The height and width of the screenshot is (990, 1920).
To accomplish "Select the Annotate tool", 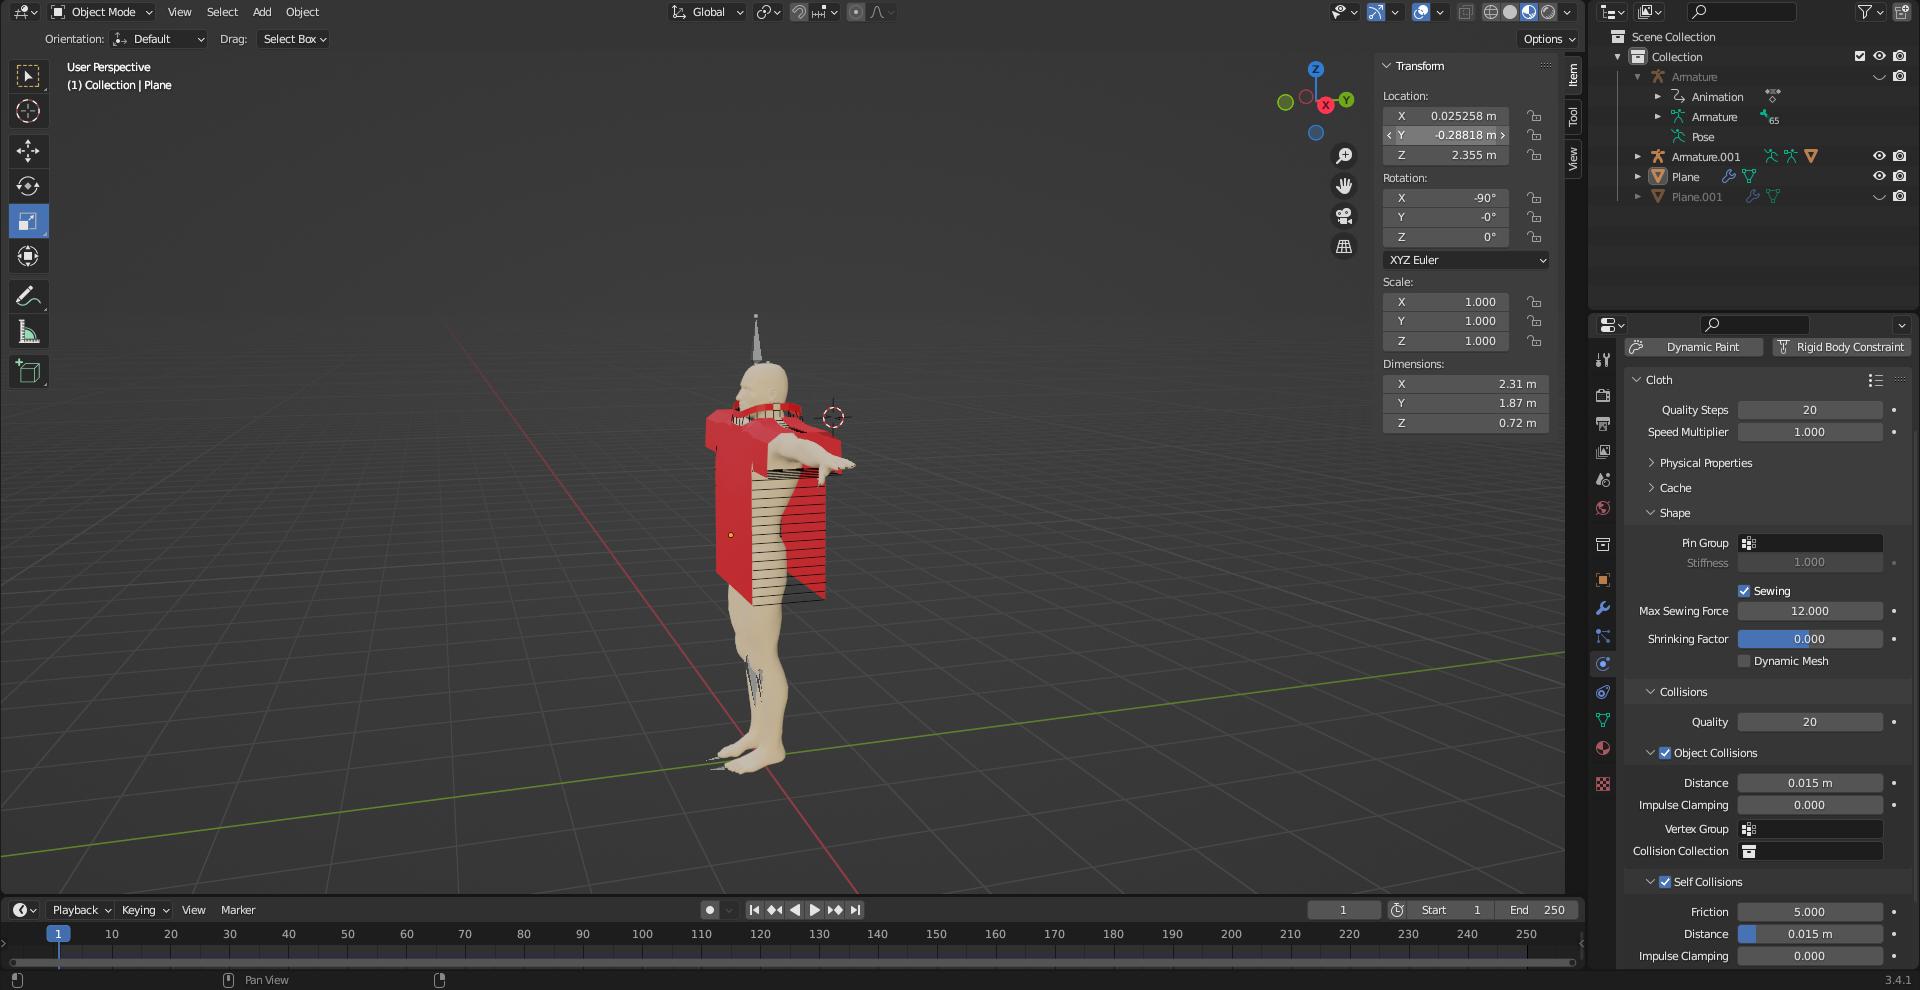I will coord(28,296).
